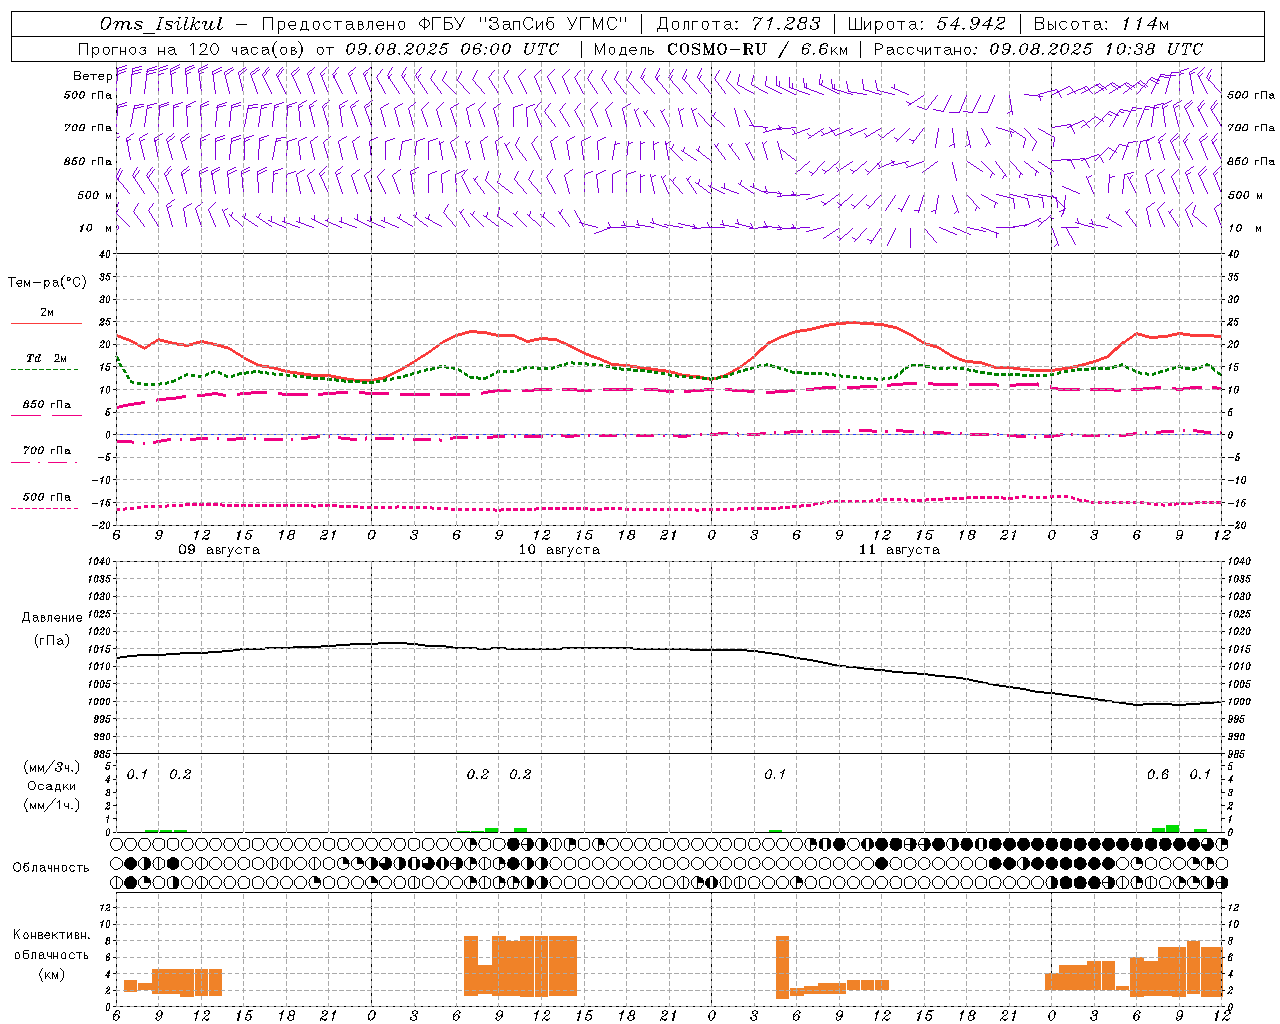Click the Осадки panel label

point(51,786)
